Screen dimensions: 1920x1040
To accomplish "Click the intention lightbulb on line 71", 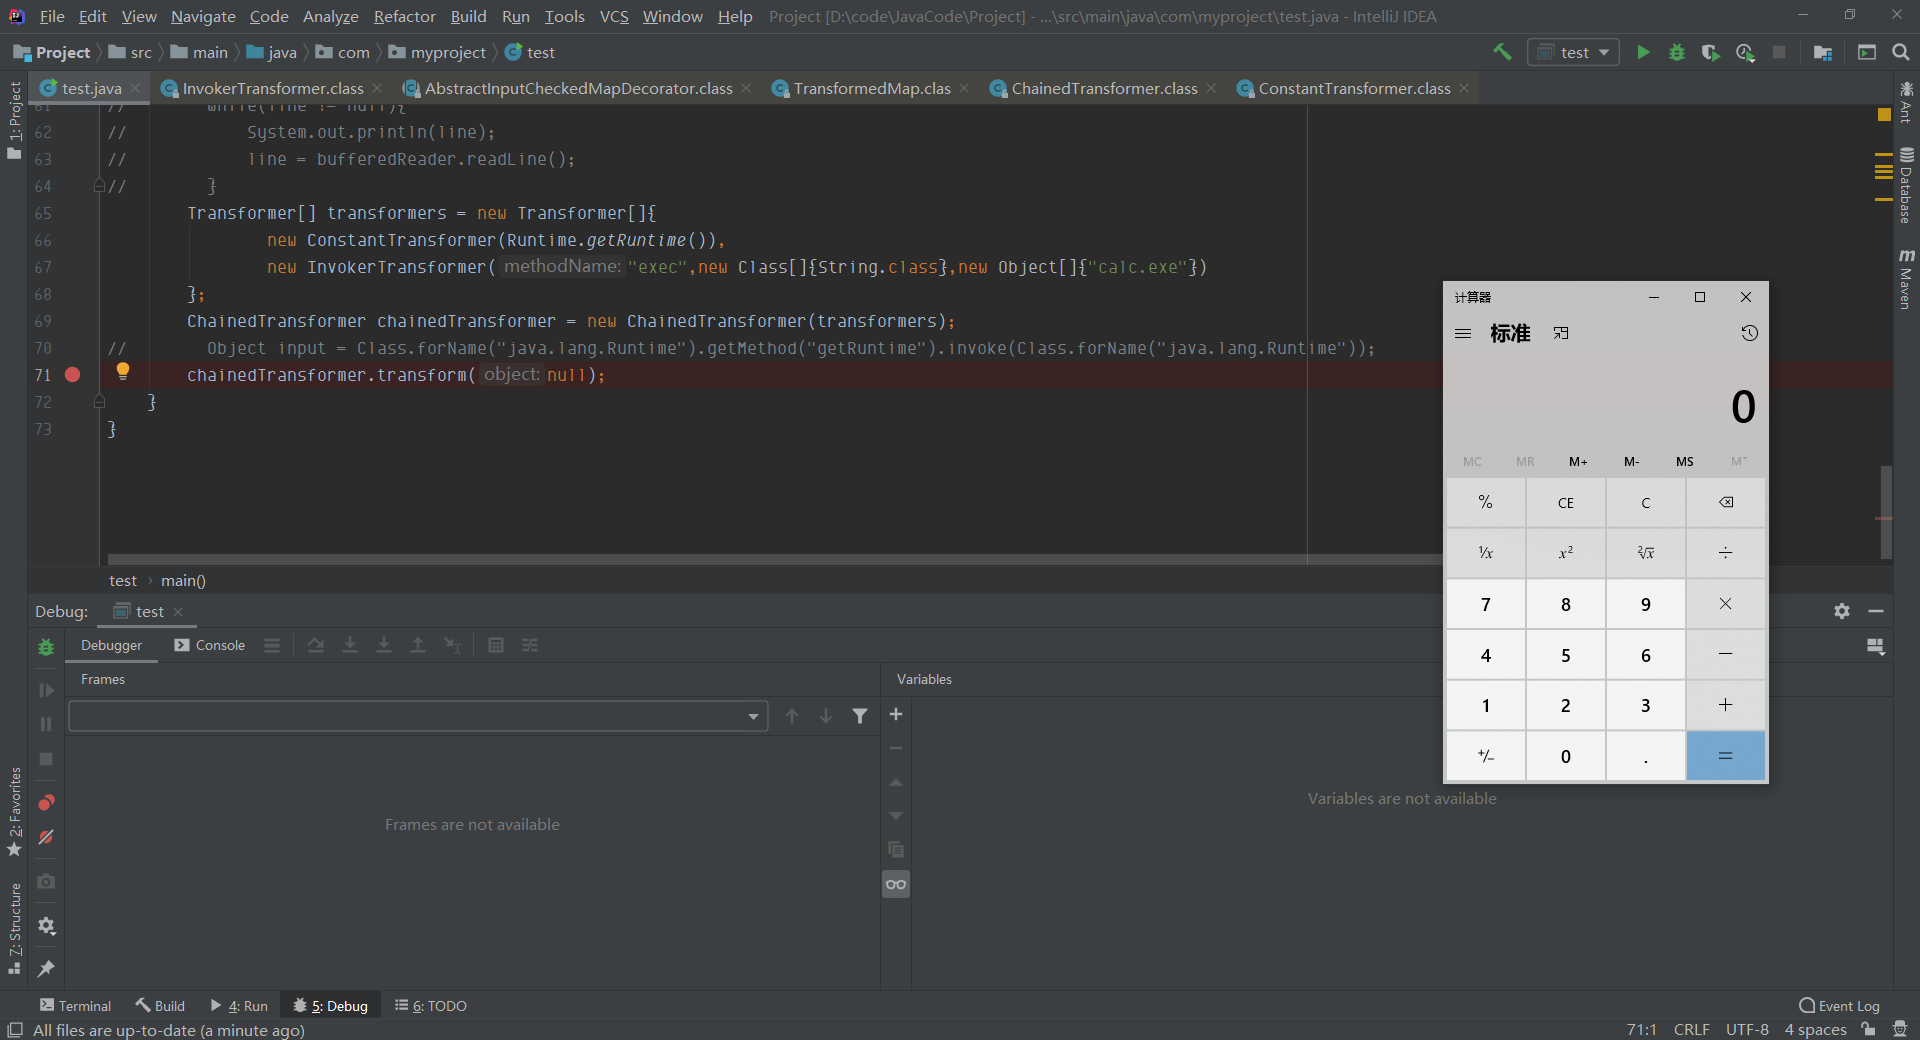I will 123,371.
